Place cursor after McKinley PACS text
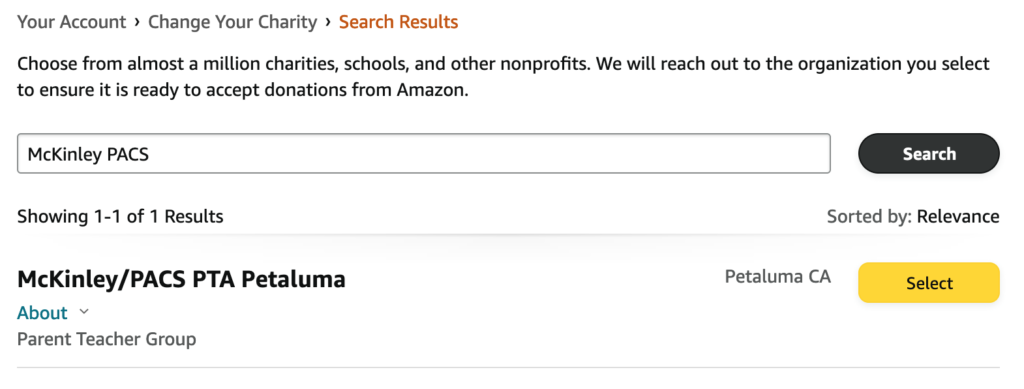The image size is (1024, 389). coord(152,154)
